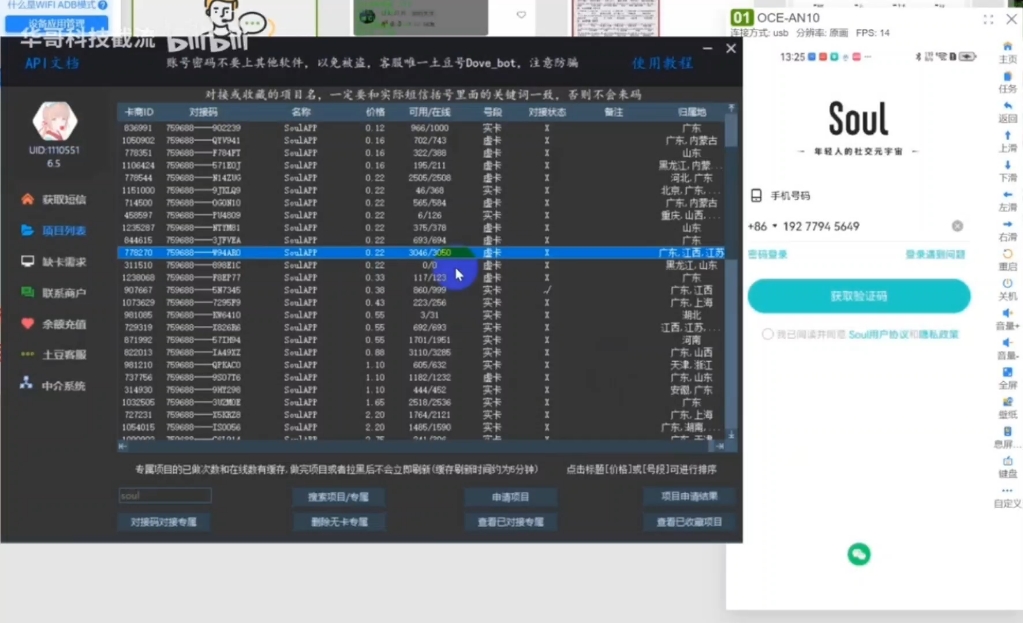Viewport: 1023px width, 623px height.
Task: Click 对接码对接专属 button
Action: (x=164, y=522)
